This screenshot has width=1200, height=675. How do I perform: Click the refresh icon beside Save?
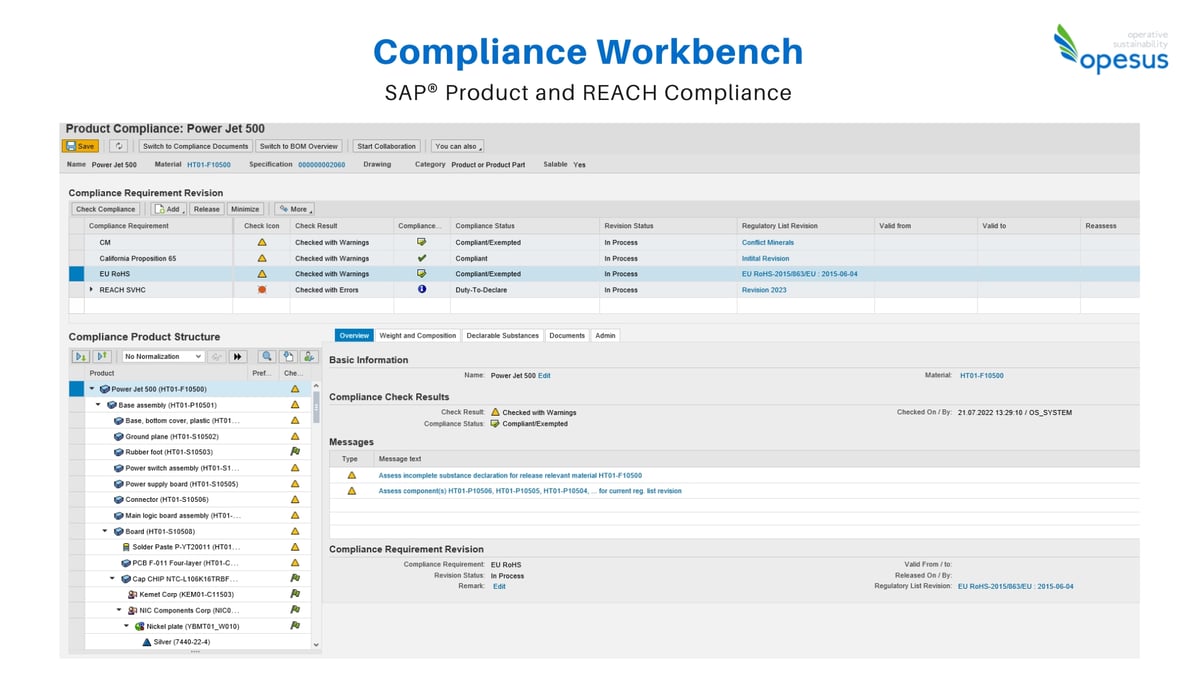pos(119,145)
